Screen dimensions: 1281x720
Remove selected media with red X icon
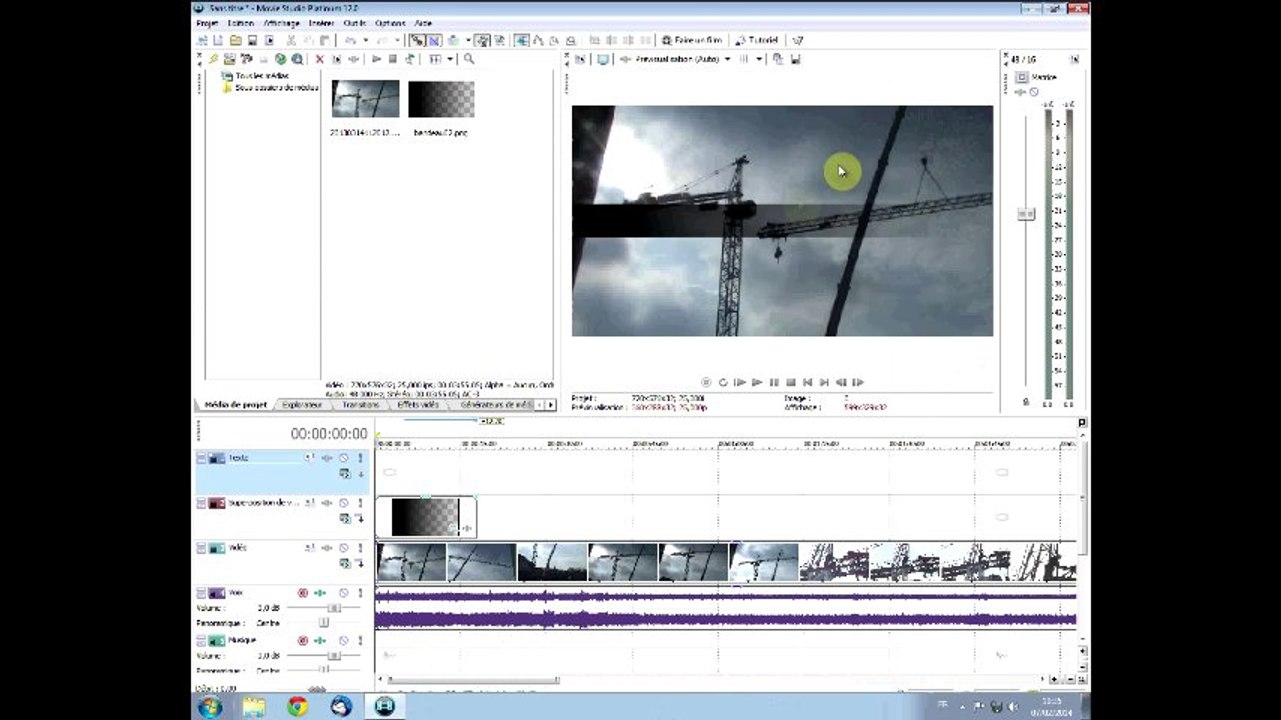[320, 59]
